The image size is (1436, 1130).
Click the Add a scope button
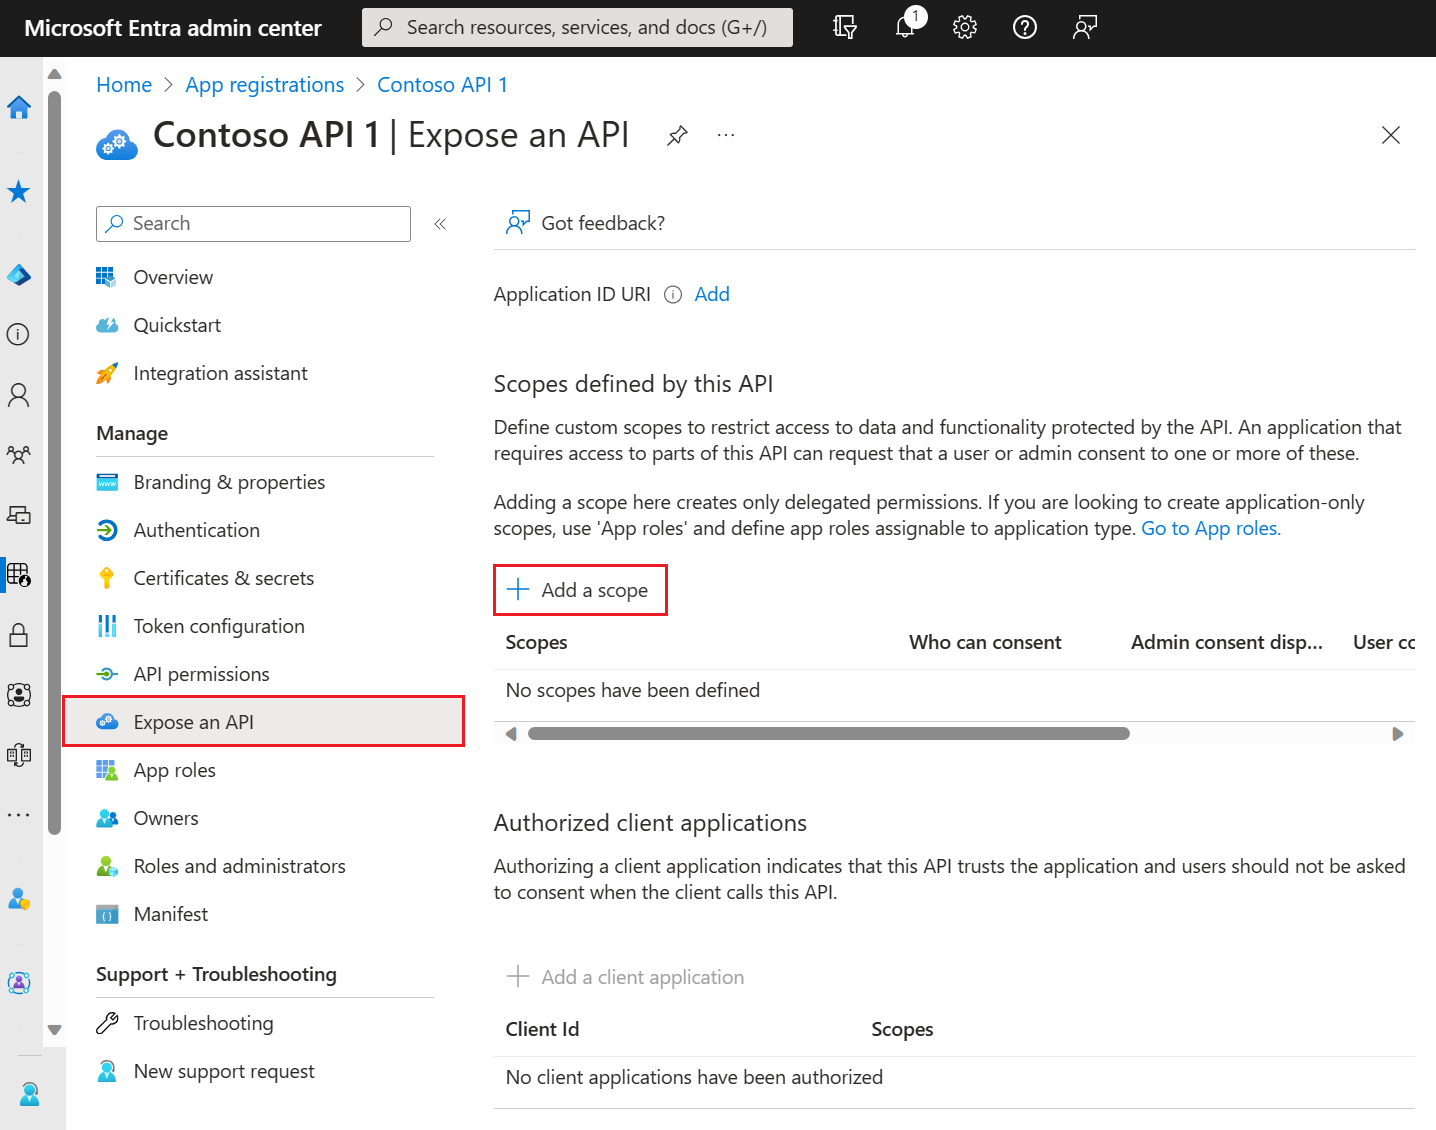(x=580, y=590)
